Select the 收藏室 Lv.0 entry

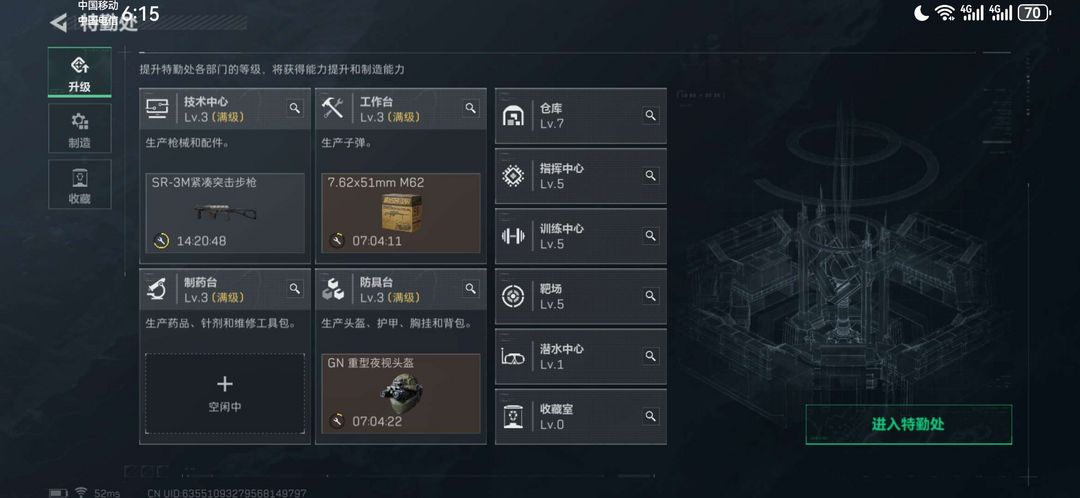(x=581, y=417)
